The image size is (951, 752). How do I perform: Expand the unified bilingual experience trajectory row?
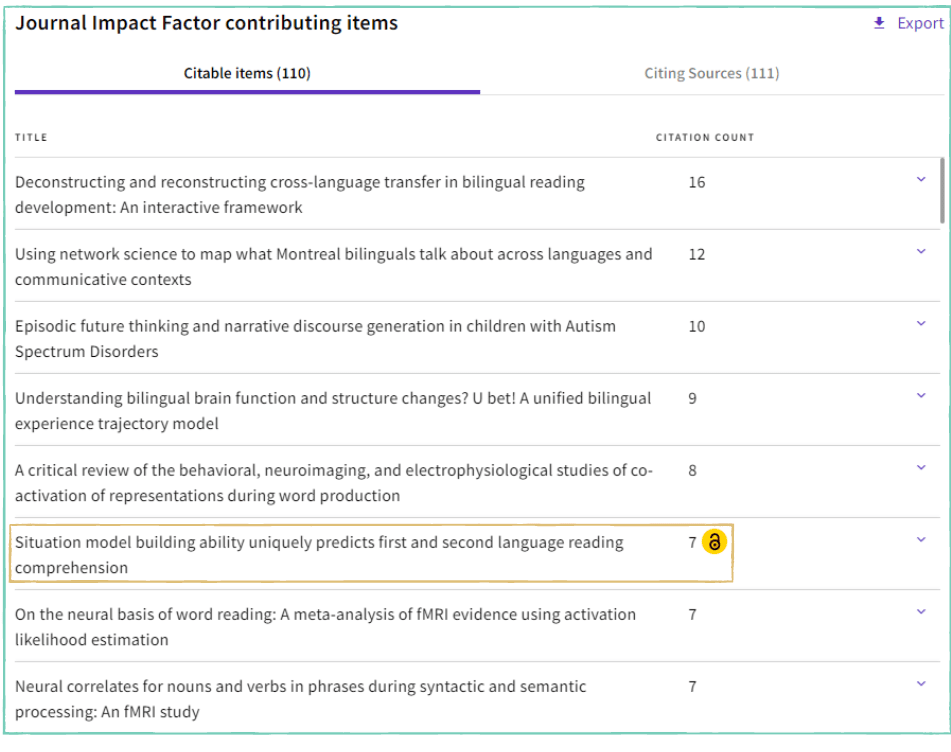pyautogui.click(x=921, y=396)
